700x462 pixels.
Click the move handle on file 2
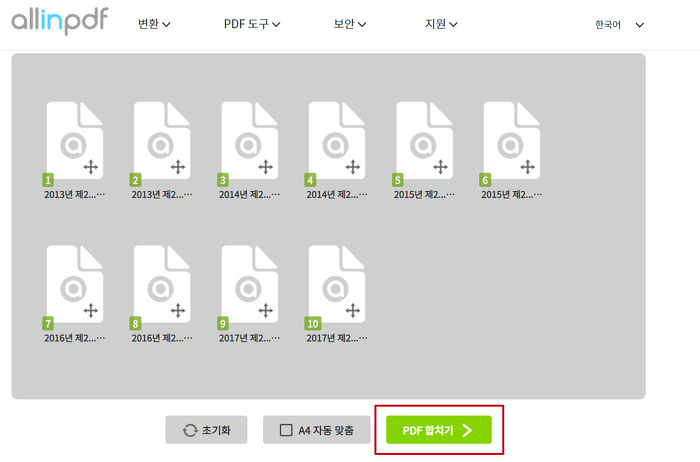coord(178,167)
